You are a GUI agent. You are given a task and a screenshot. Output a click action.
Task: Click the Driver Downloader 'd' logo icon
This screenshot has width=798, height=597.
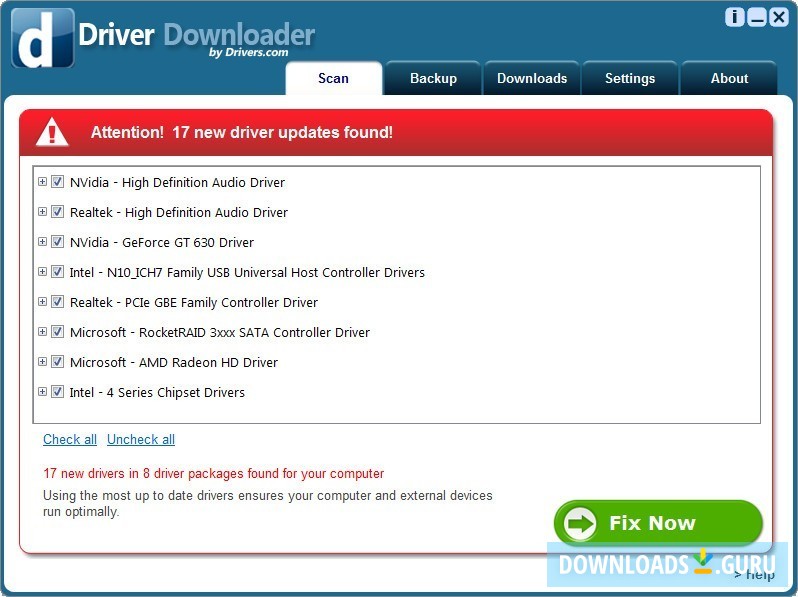[x=43, y=38]
